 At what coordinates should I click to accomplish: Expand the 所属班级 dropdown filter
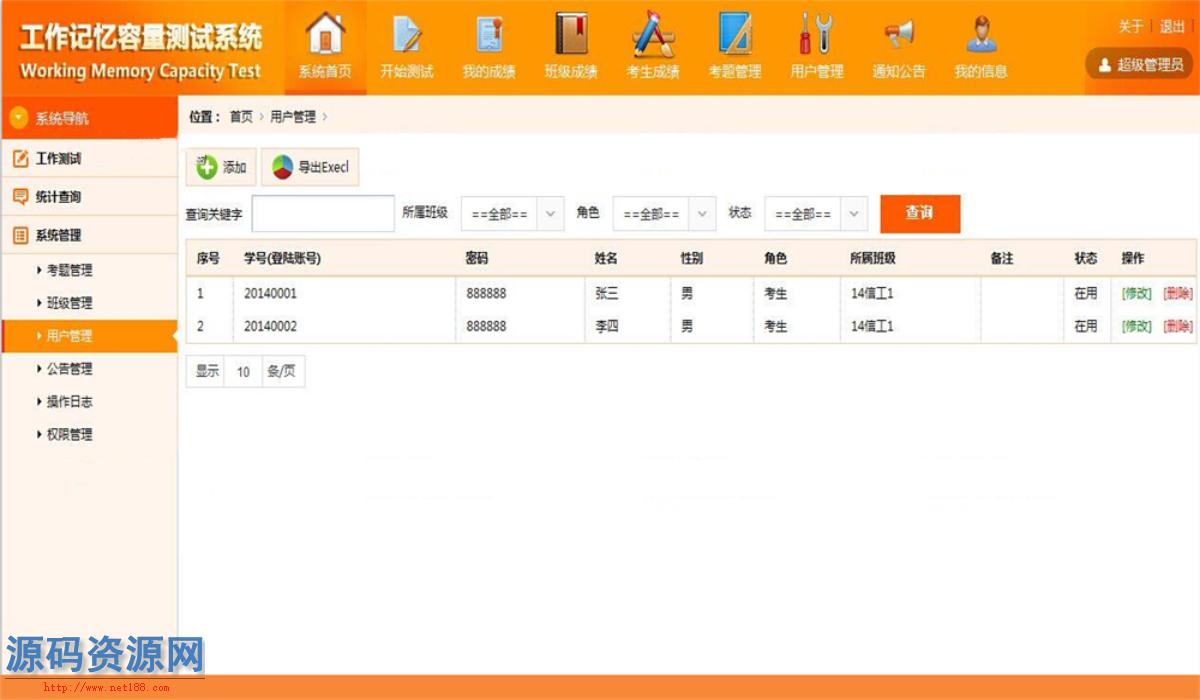512,214
